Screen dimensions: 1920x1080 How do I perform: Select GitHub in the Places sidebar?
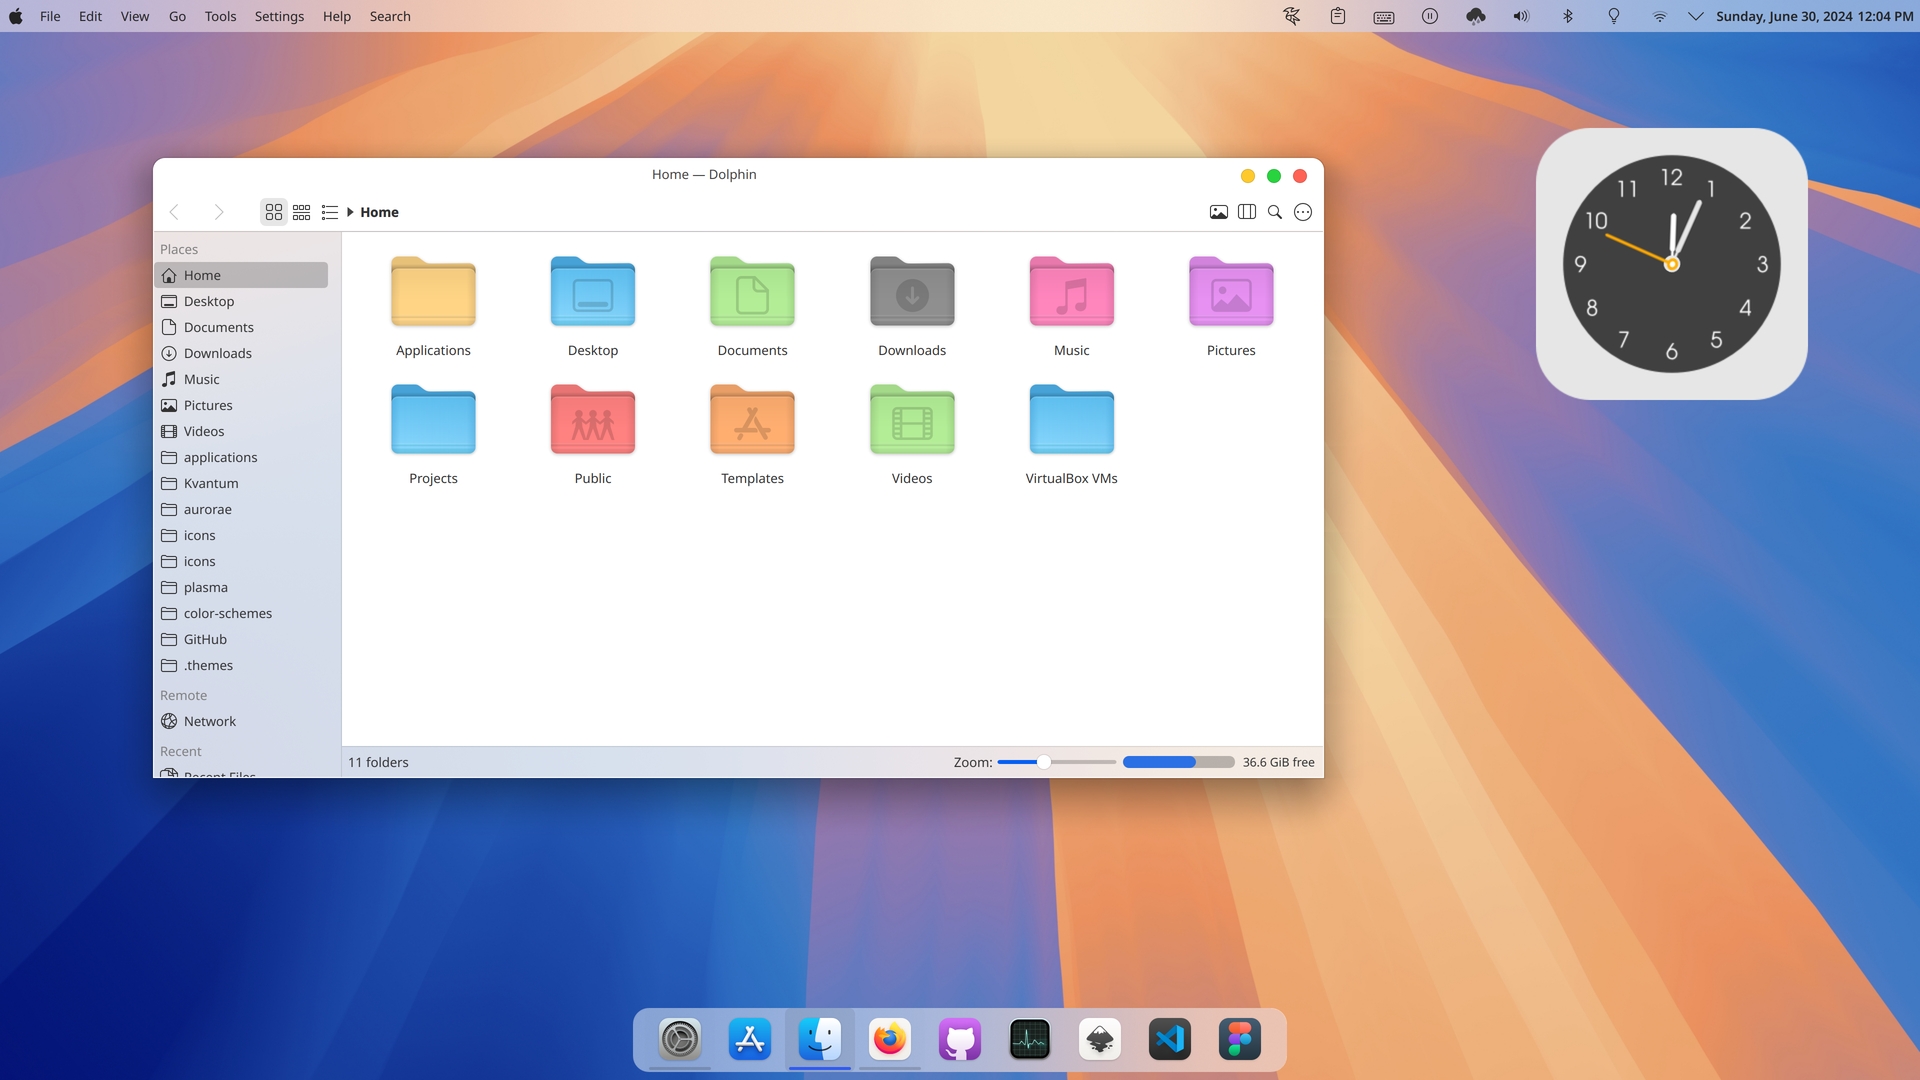coord(241,639)
